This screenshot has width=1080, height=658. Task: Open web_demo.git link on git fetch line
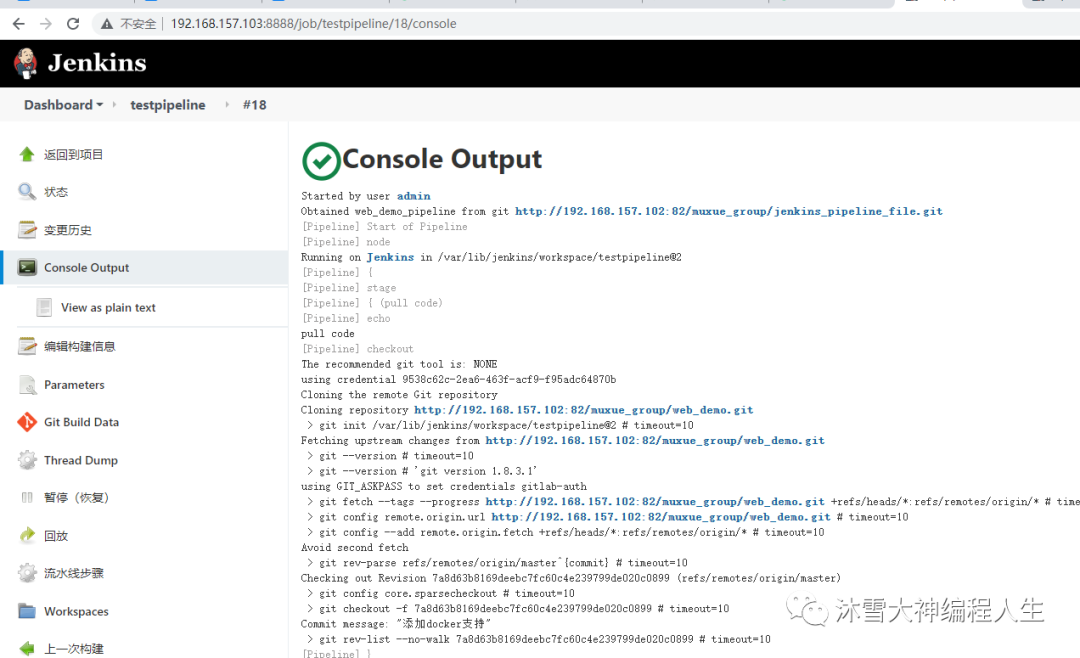tap(655, 502)
